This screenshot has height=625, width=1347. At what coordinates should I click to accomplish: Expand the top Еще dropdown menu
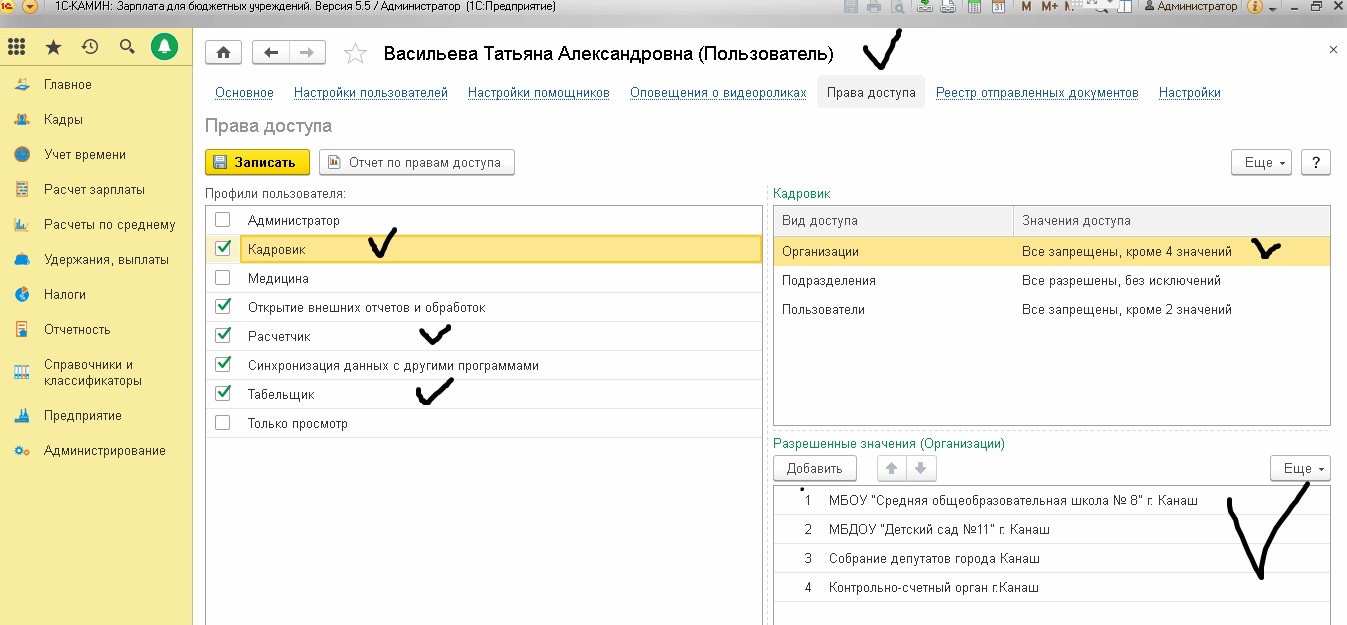point(1264,163)
